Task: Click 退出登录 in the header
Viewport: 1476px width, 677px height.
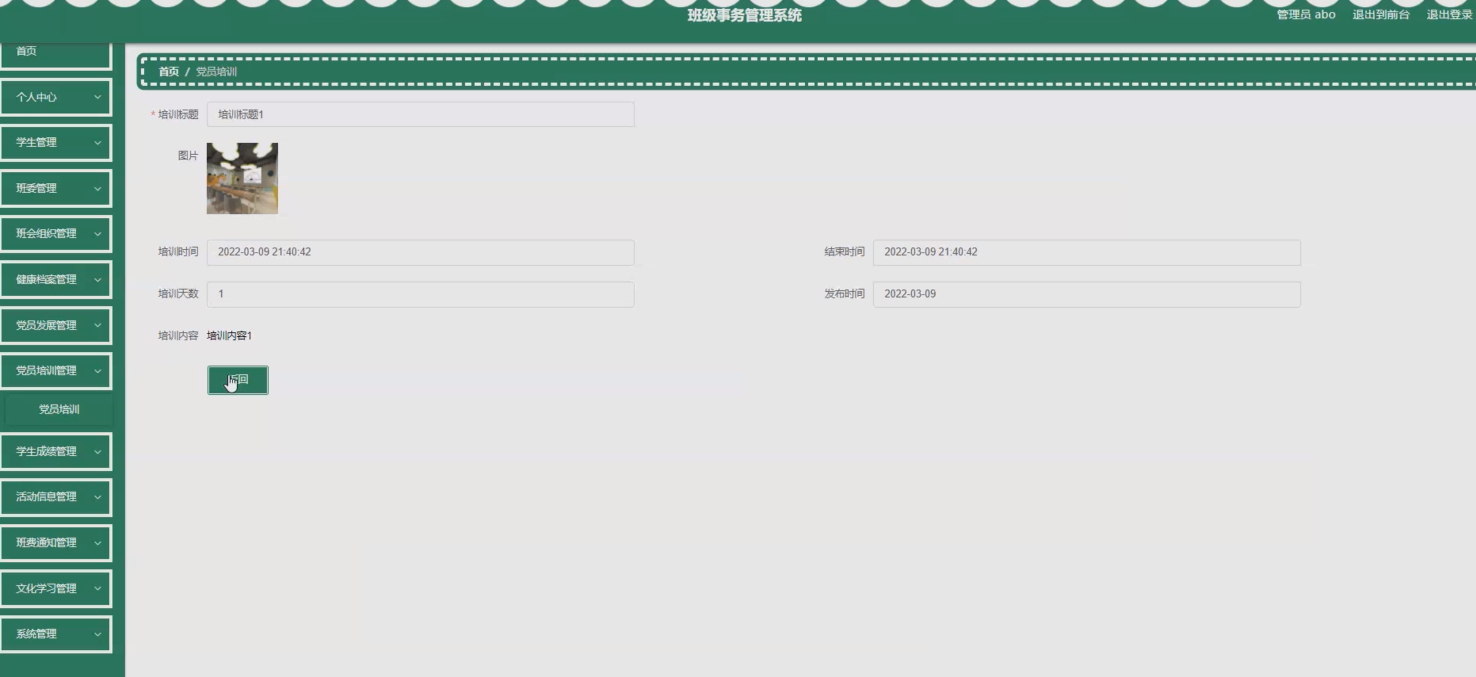Action: pos(1449,15)
